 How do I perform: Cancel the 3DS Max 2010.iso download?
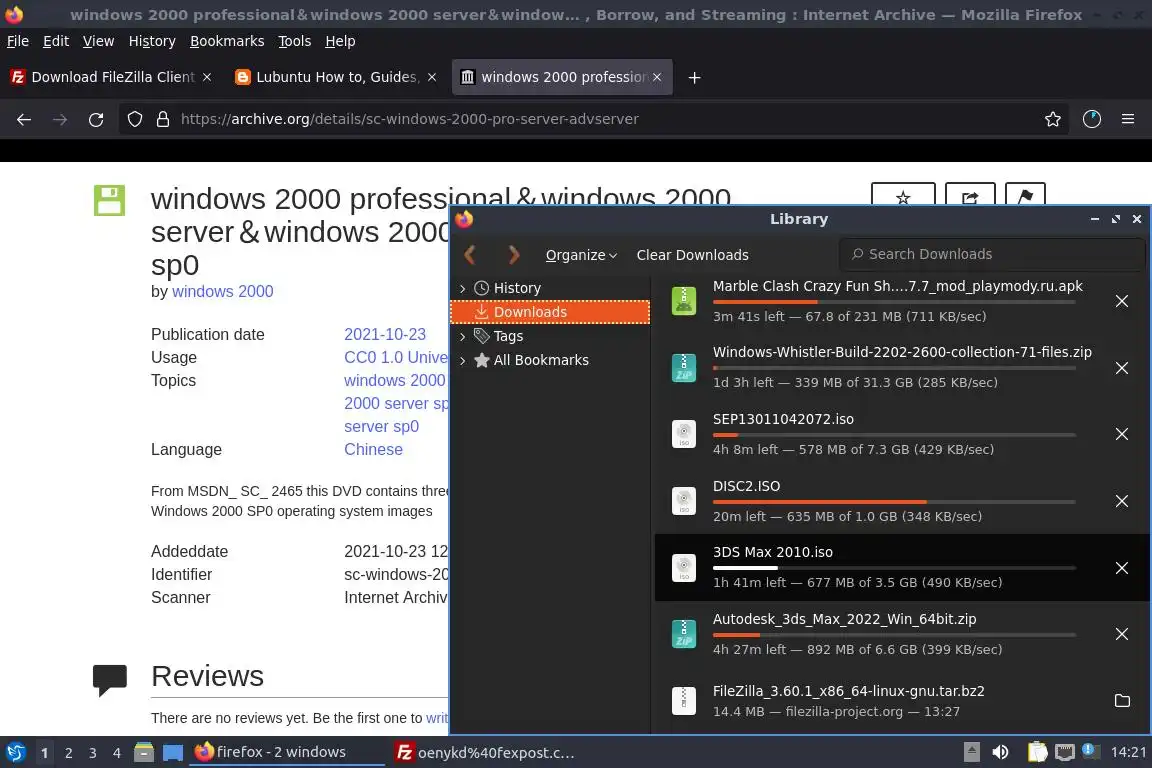(1122, 568)
